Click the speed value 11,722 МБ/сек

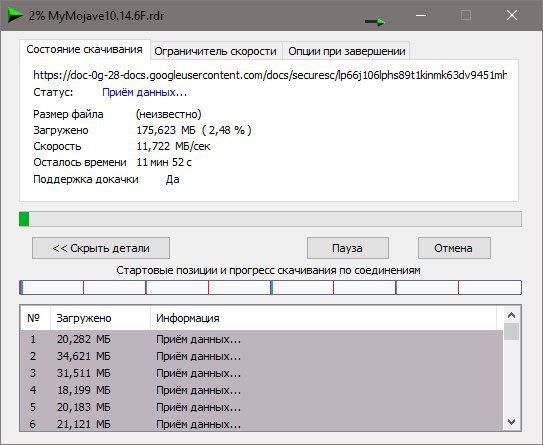click(173, 146)
